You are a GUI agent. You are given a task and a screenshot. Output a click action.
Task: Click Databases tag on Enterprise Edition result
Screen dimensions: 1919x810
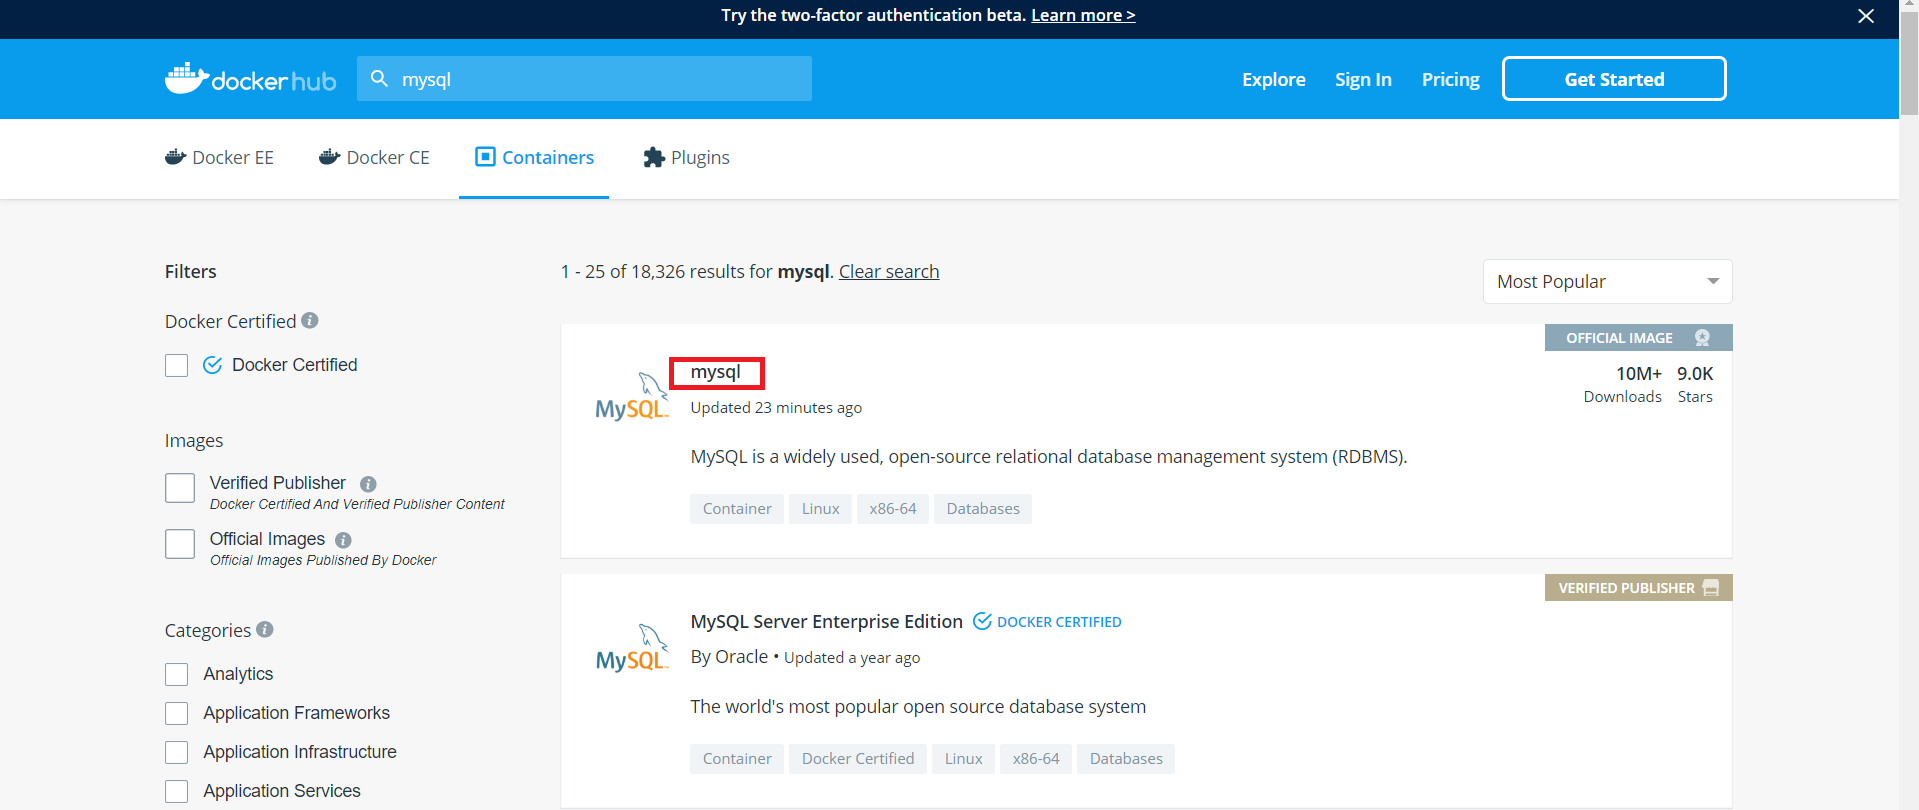(1126, 759)
